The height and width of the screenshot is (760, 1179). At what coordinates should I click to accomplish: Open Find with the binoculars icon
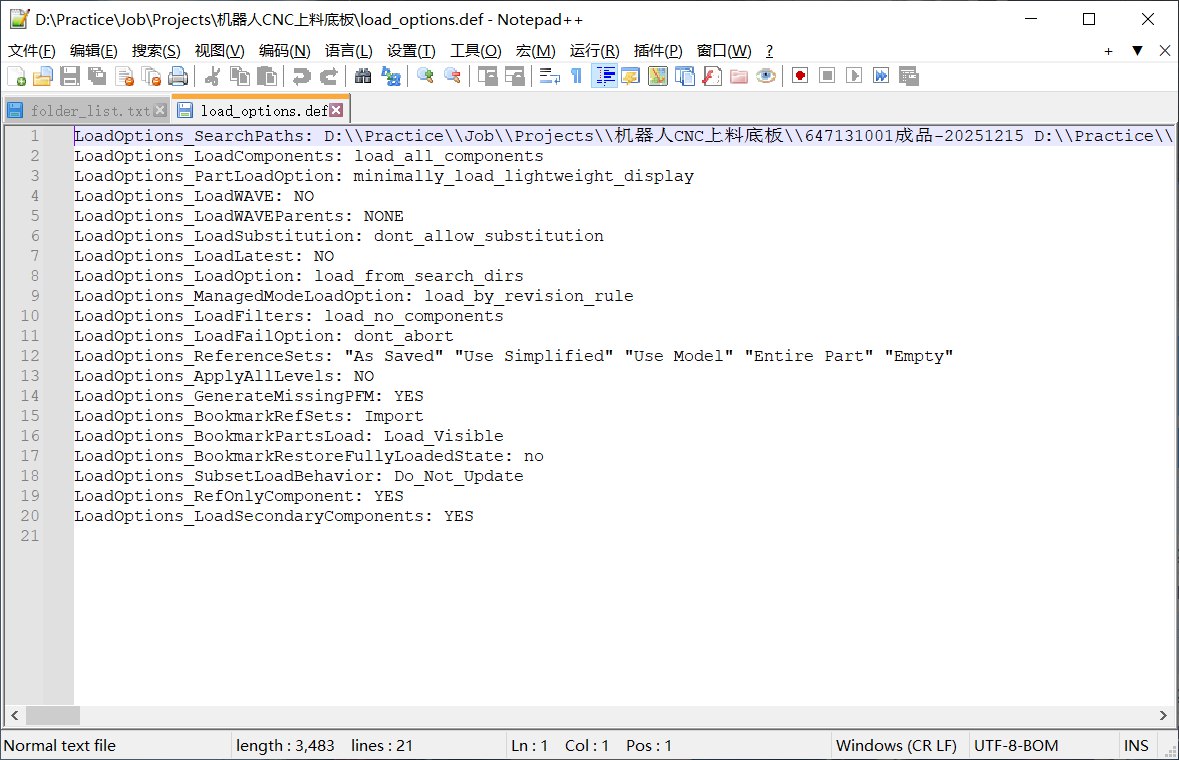tap(364, 76)
